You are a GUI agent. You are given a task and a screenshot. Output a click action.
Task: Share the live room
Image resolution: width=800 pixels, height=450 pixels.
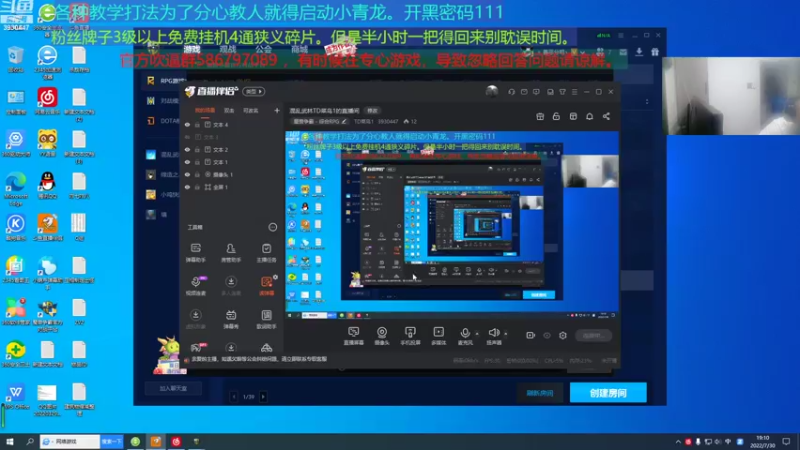(x=606, y=116)
